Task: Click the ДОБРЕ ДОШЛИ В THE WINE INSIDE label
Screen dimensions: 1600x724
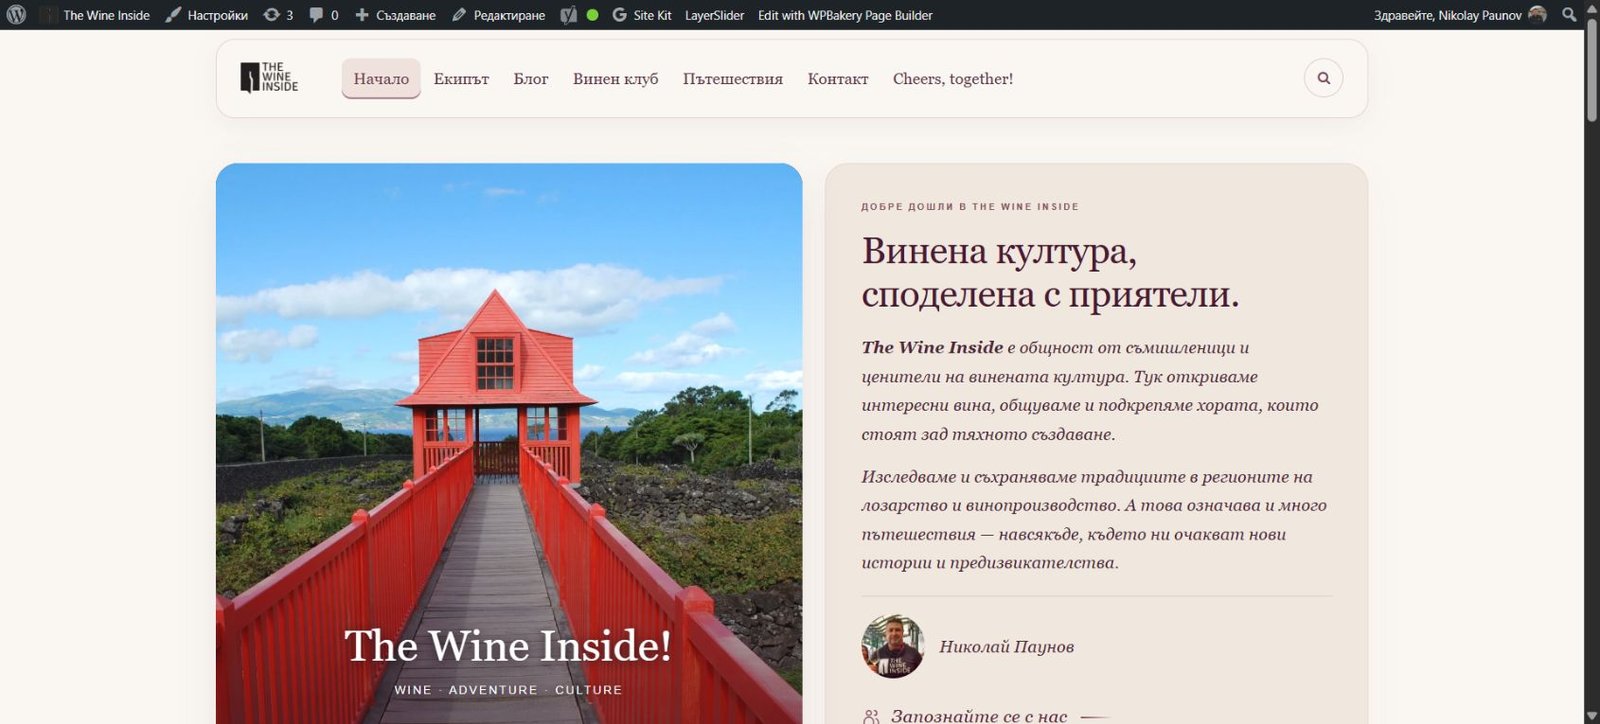Action: tap(970, 207)
